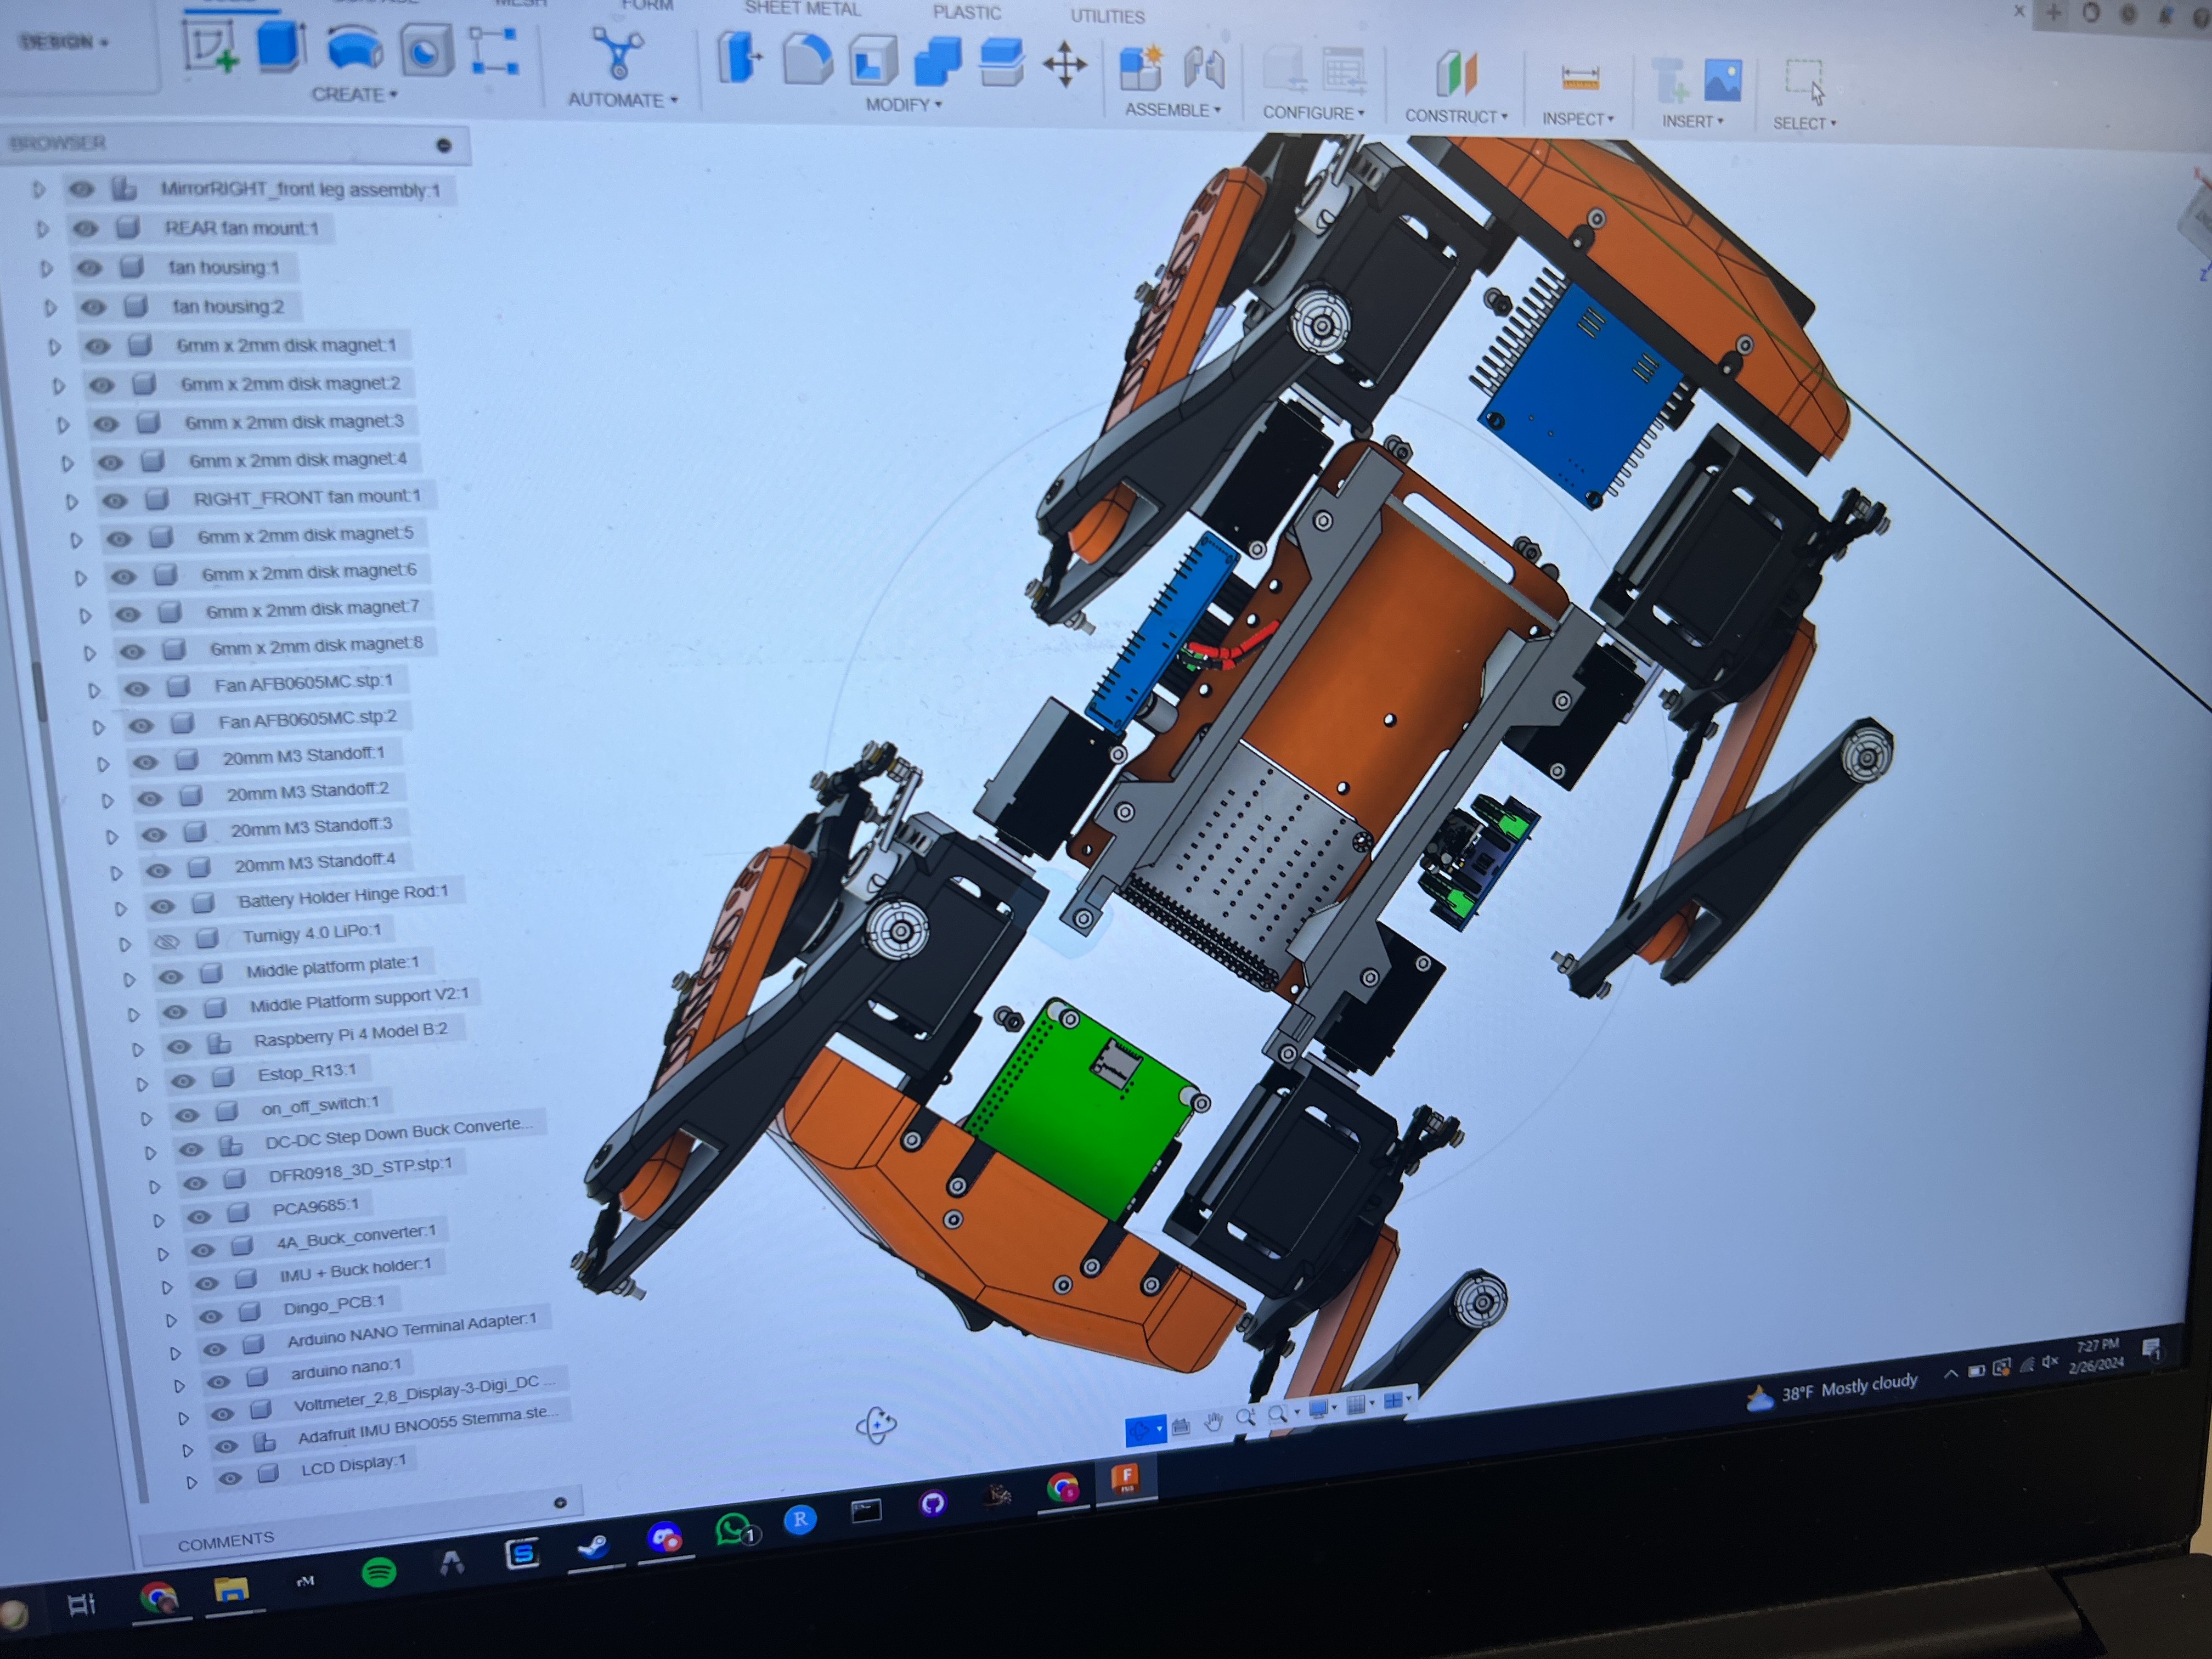Open the CONFIGURE menu label

1313,113
